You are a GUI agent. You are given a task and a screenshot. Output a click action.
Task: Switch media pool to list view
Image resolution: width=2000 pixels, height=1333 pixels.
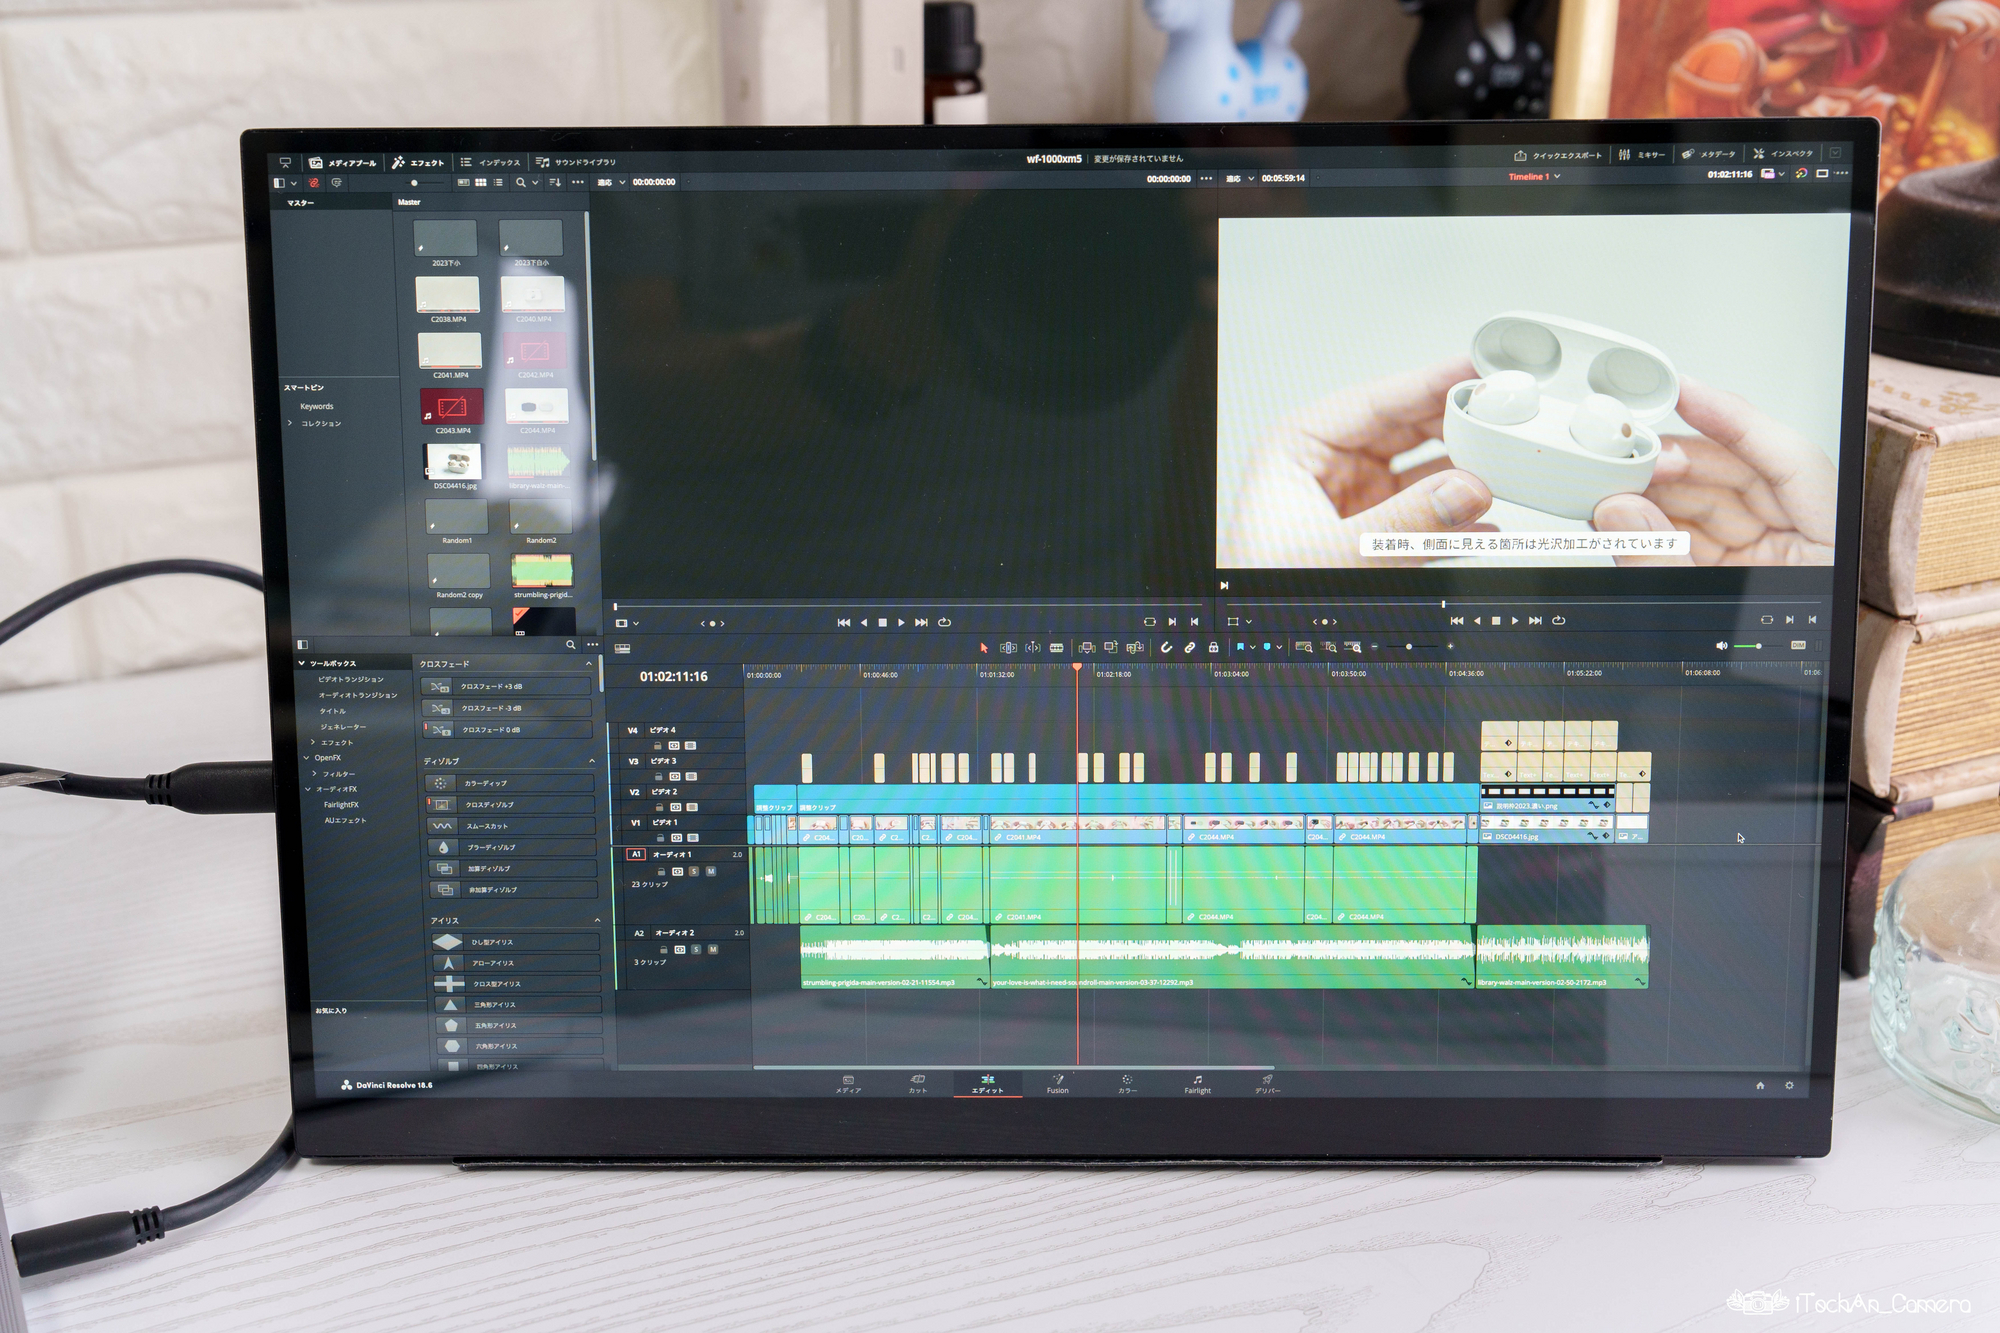coord(498,182)
